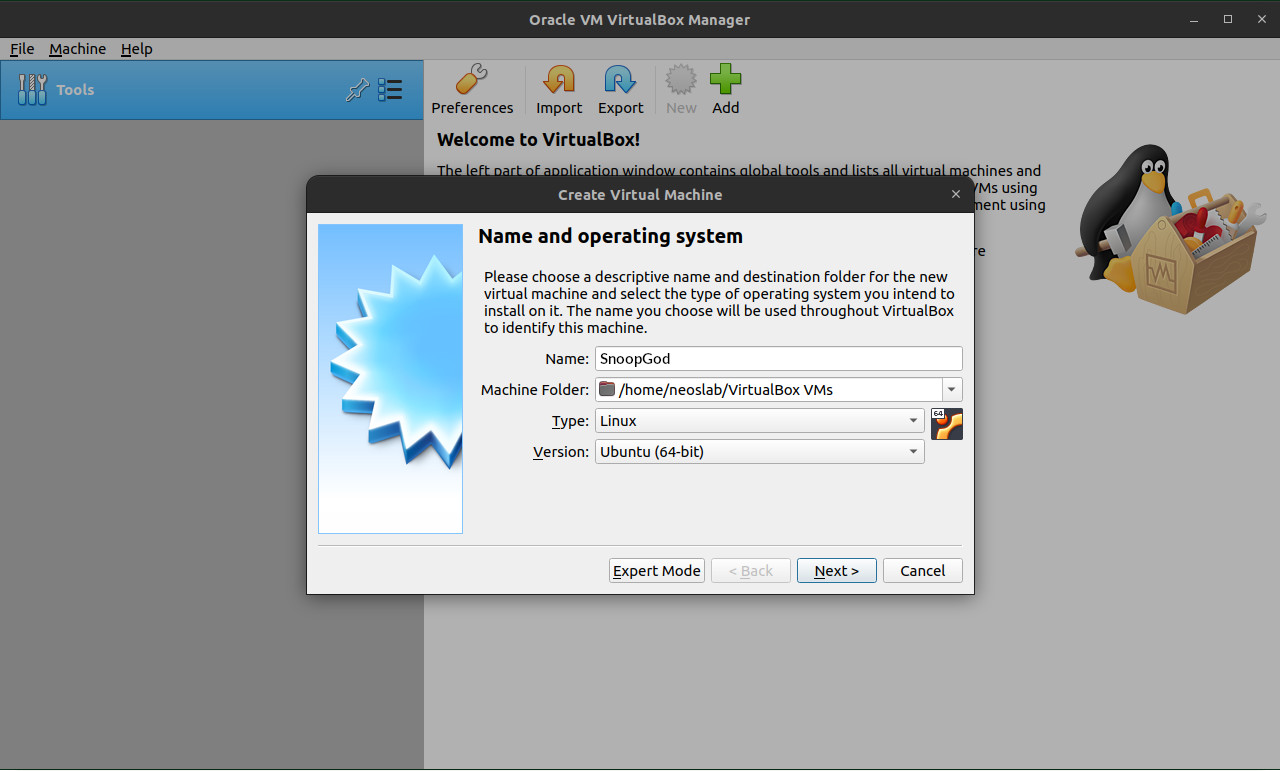
Task: Open the Machine menu
Action: click(77, 49)
